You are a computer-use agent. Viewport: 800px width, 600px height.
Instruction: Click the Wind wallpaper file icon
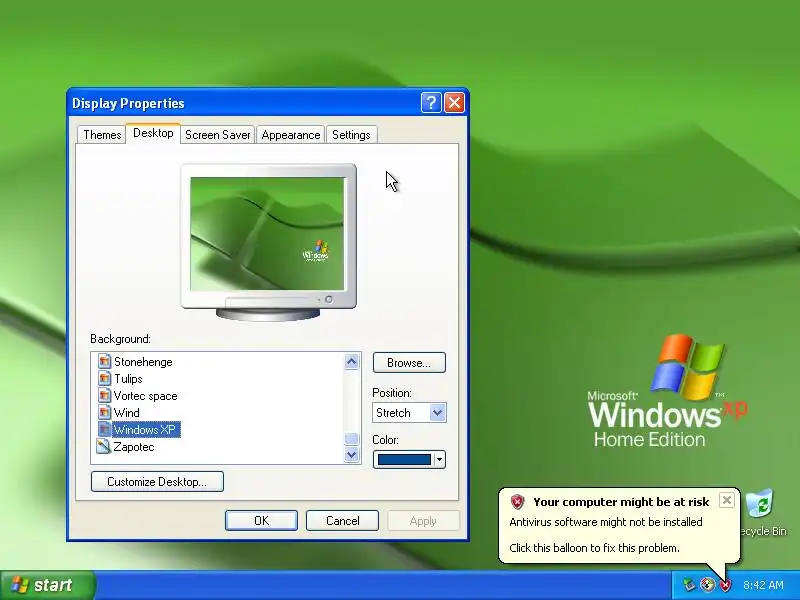(105, 412)
